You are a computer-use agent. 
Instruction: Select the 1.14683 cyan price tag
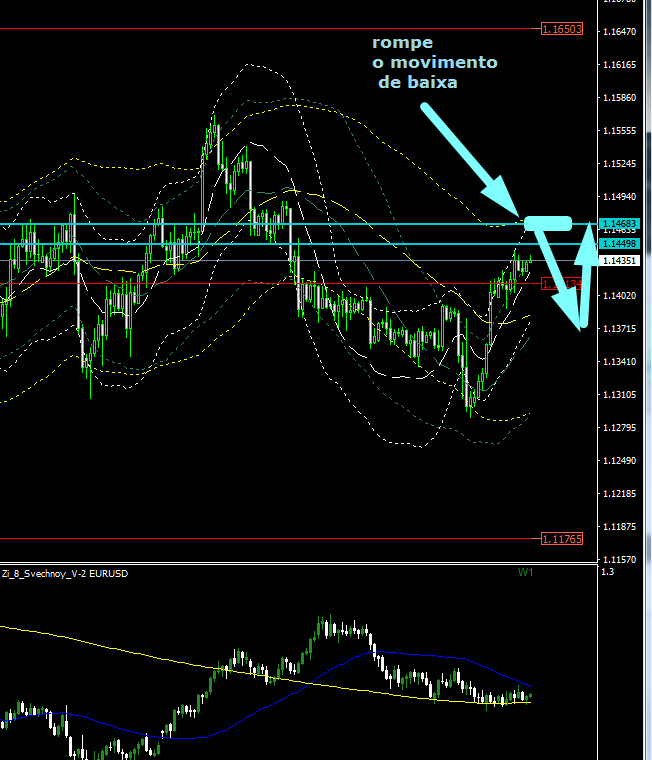pos(617,223)
